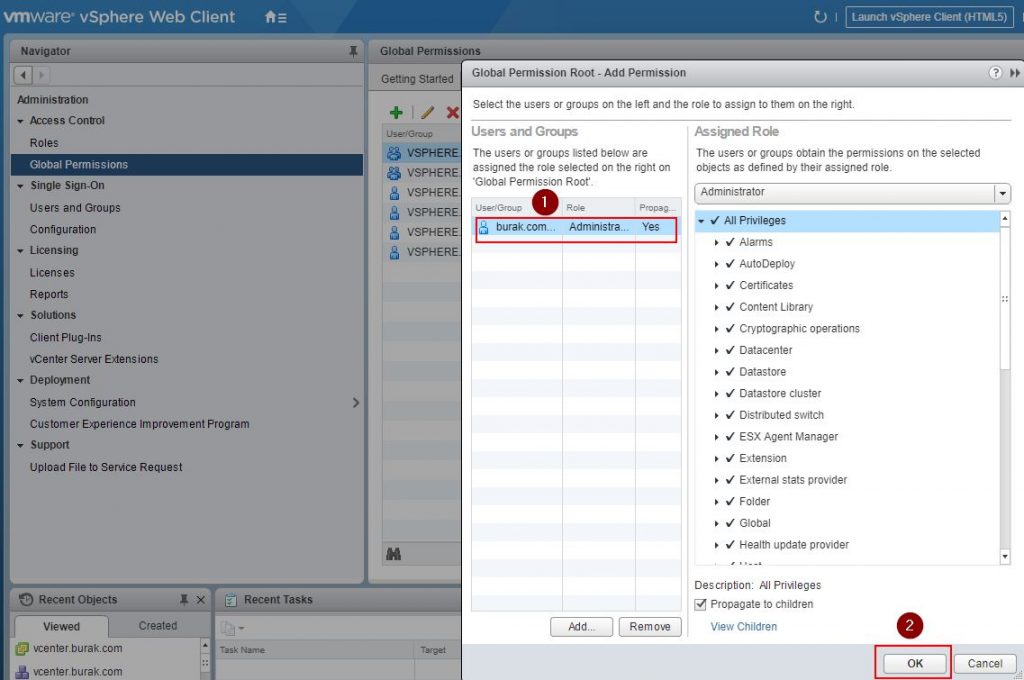This screenshot has width=1024, height=680.
Task: Click the OK button
Action: click(914, 663)
